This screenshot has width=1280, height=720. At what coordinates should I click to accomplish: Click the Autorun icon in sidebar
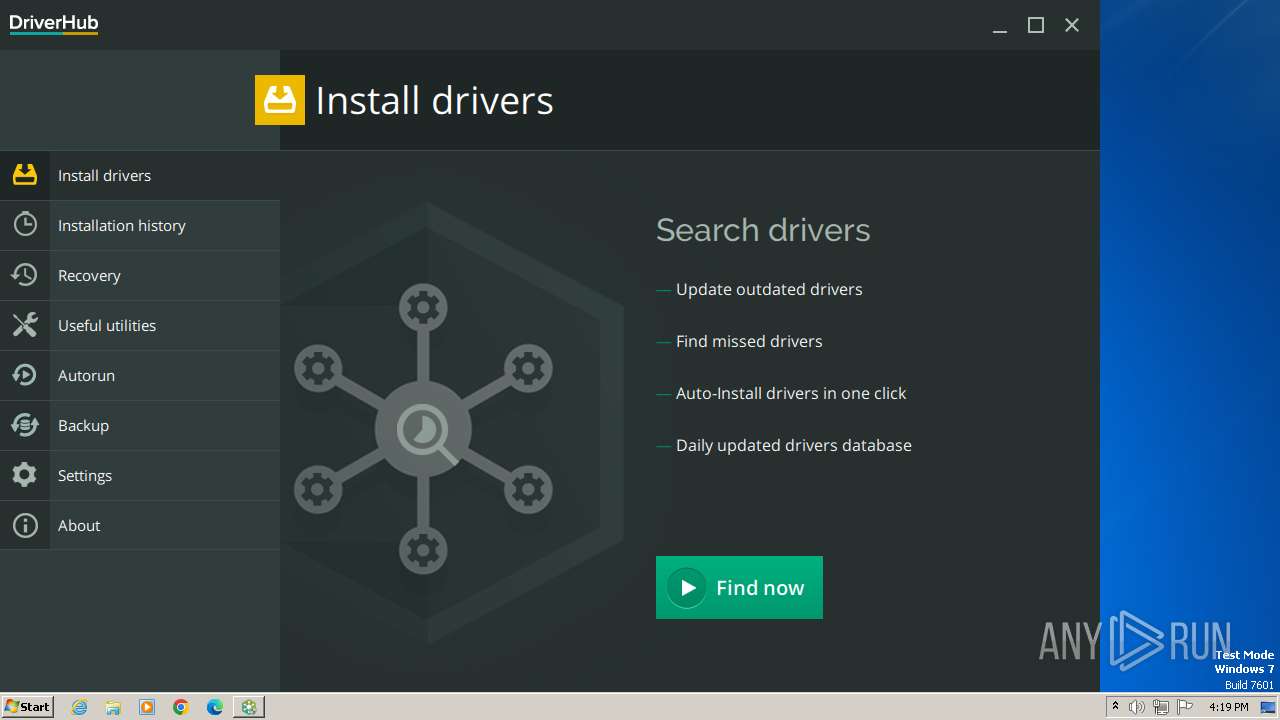coord(25,375)
